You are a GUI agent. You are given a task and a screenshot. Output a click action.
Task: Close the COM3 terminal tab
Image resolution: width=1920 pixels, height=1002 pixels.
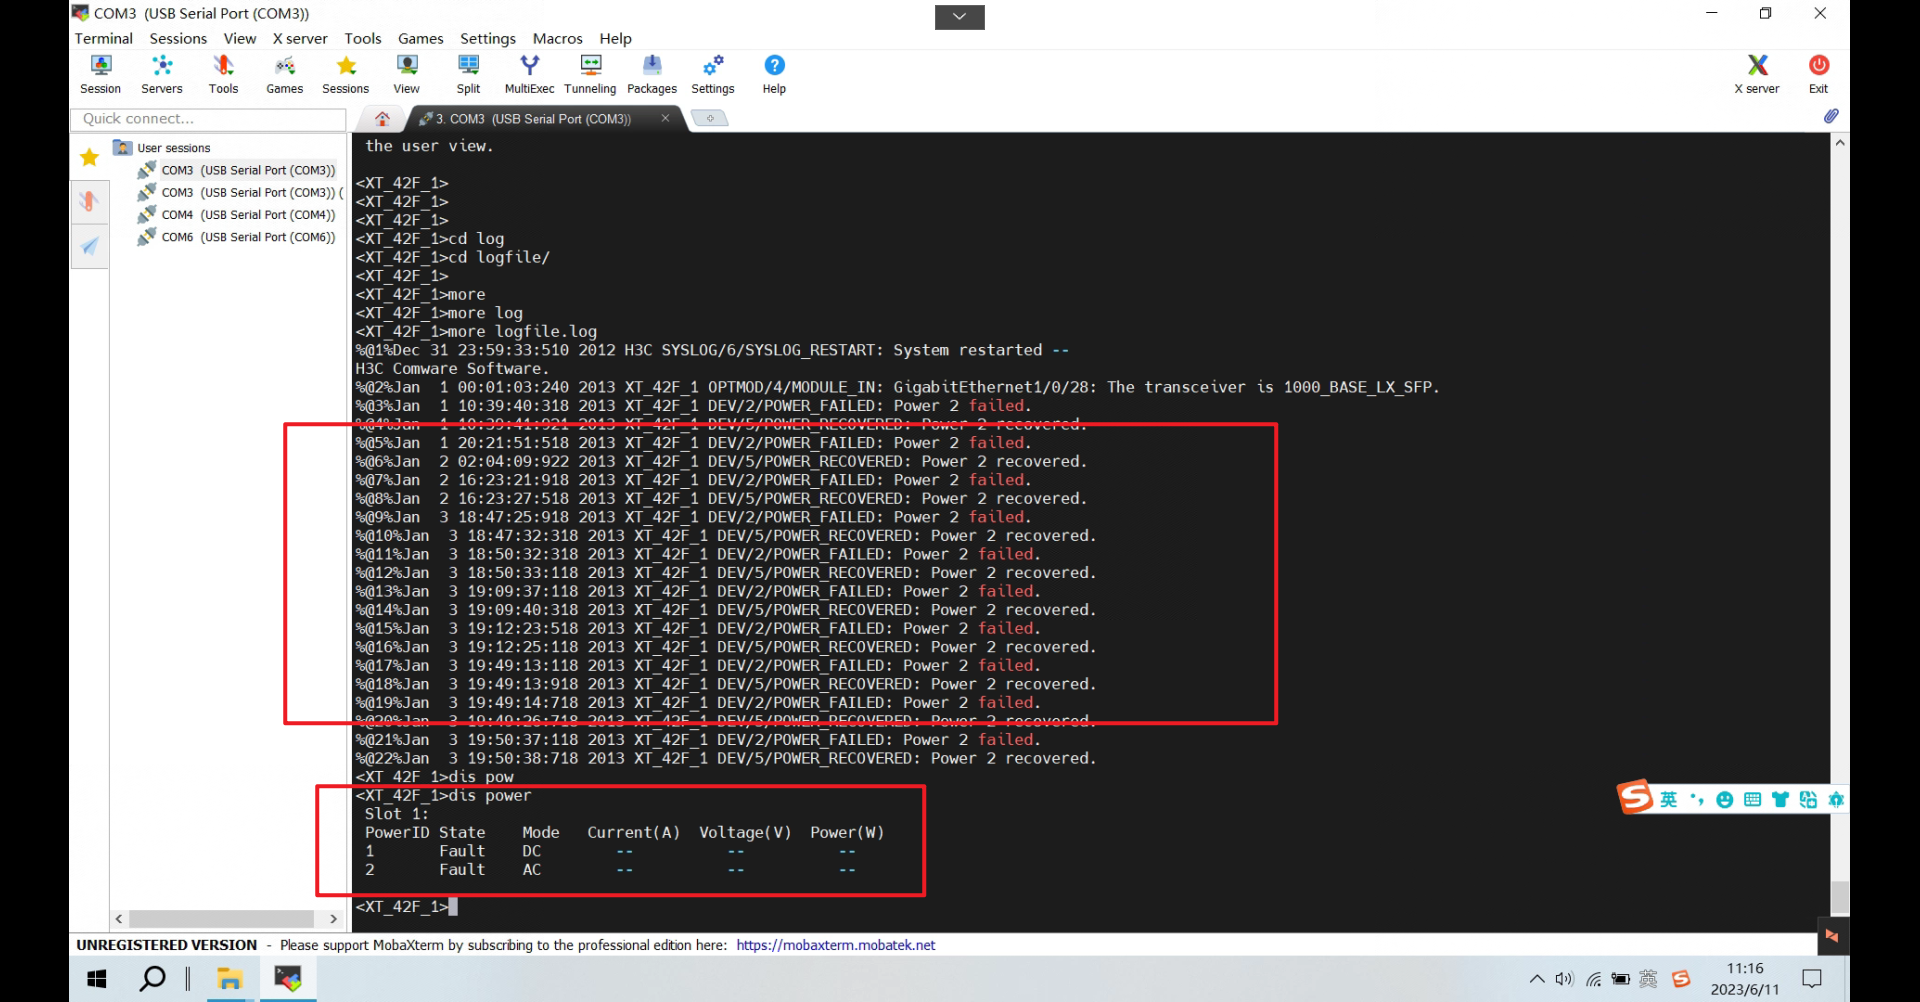665,118
